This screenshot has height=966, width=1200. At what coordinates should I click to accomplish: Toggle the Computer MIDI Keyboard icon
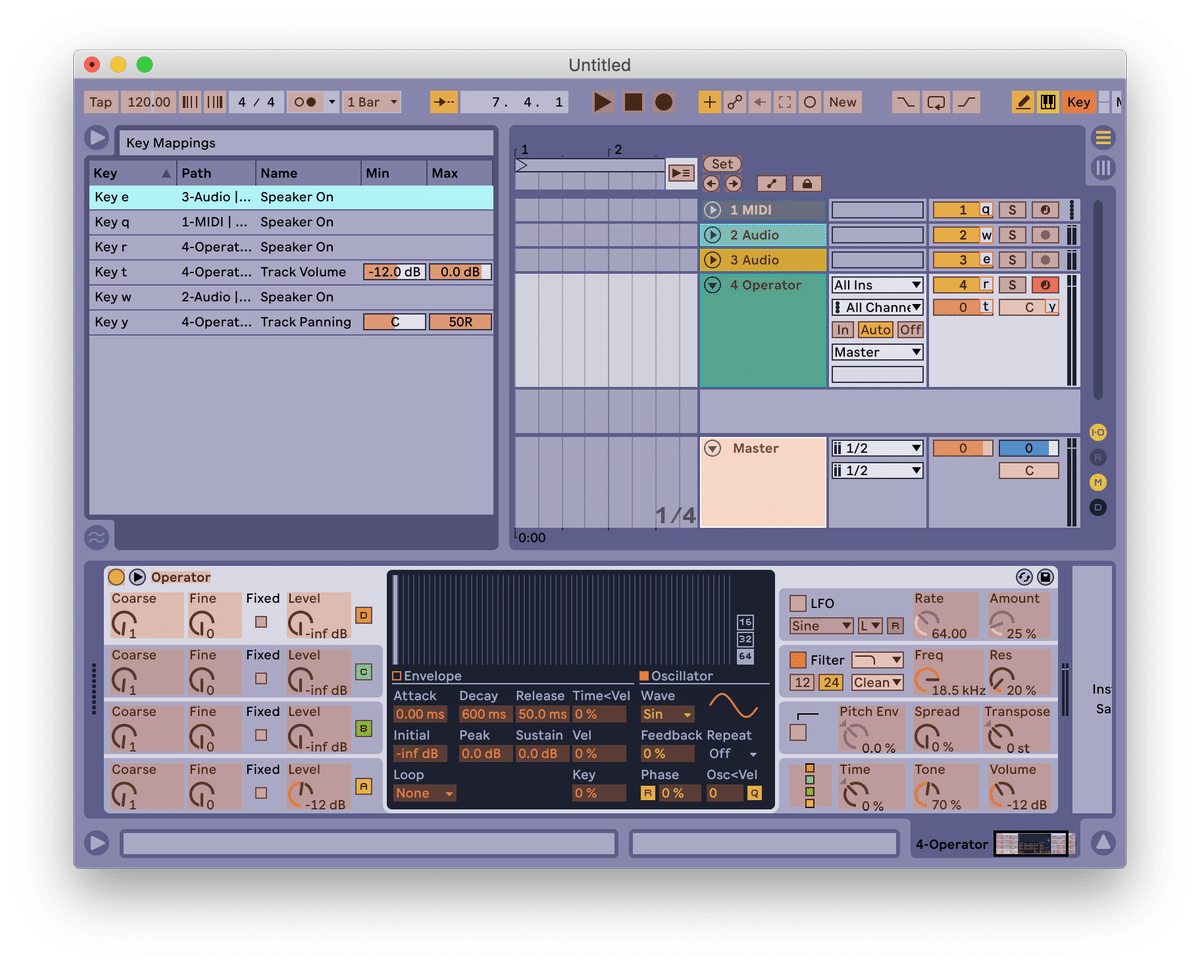click(1049, 102)
